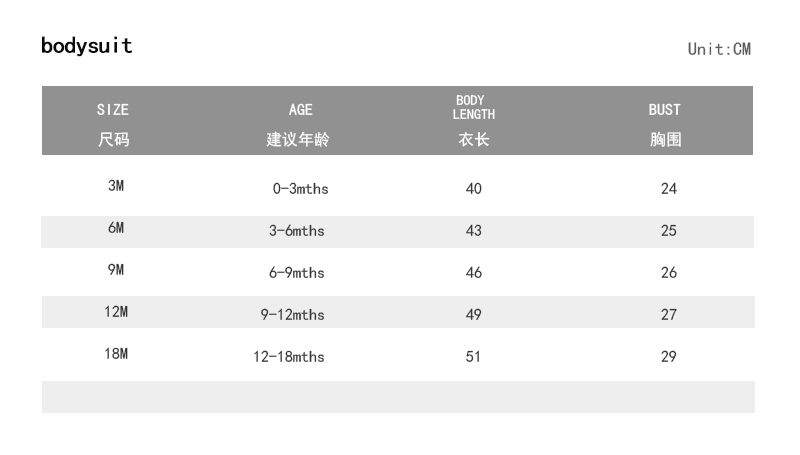Click bust value 24

point(669,189)
